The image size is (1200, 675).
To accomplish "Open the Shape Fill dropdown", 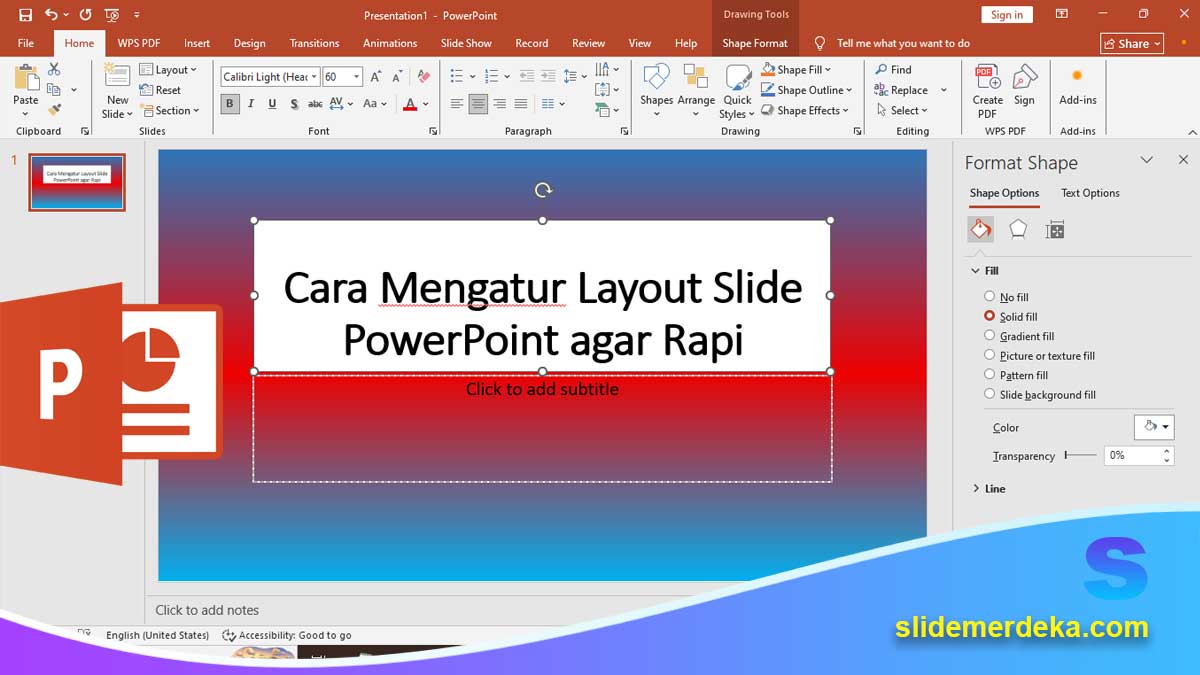I will [796, 70].
